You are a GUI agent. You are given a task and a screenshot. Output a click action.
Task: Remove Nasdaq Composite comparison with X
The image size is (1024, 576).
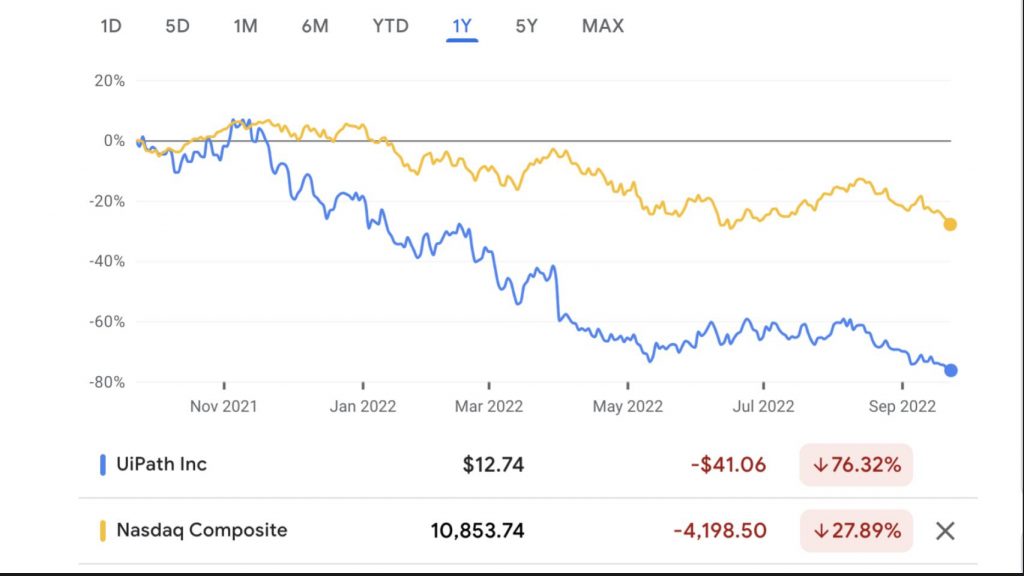[x=945, y=531]
